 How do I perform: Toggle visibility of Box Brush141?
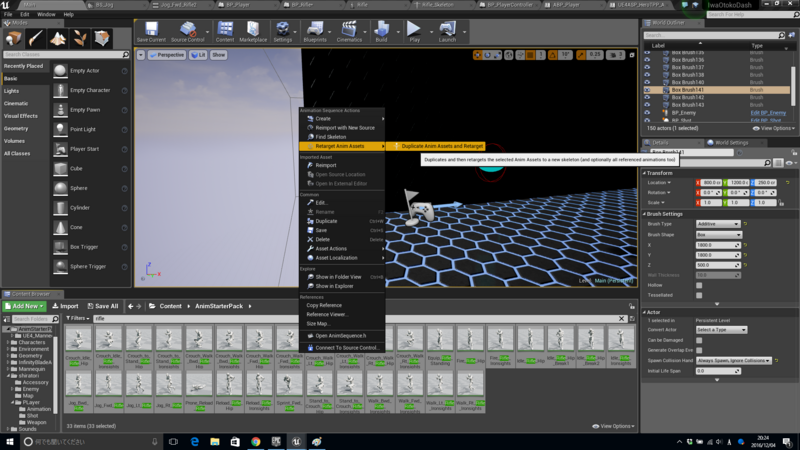647,90
